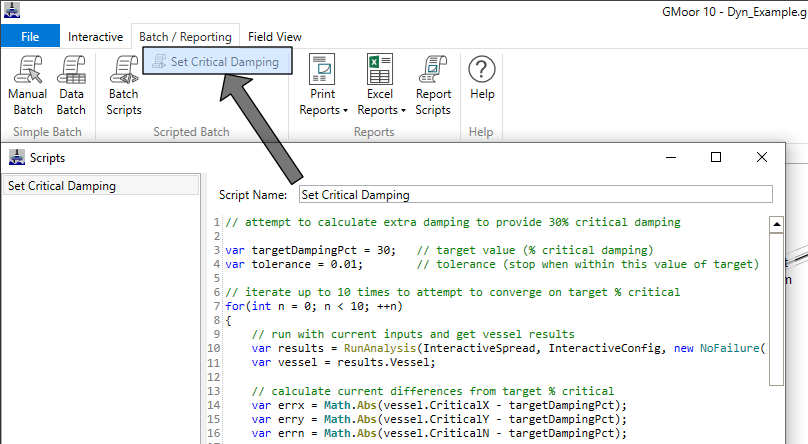Click the Help question mark icon
This screenshot has height=444, width=808.
[482, 69]
